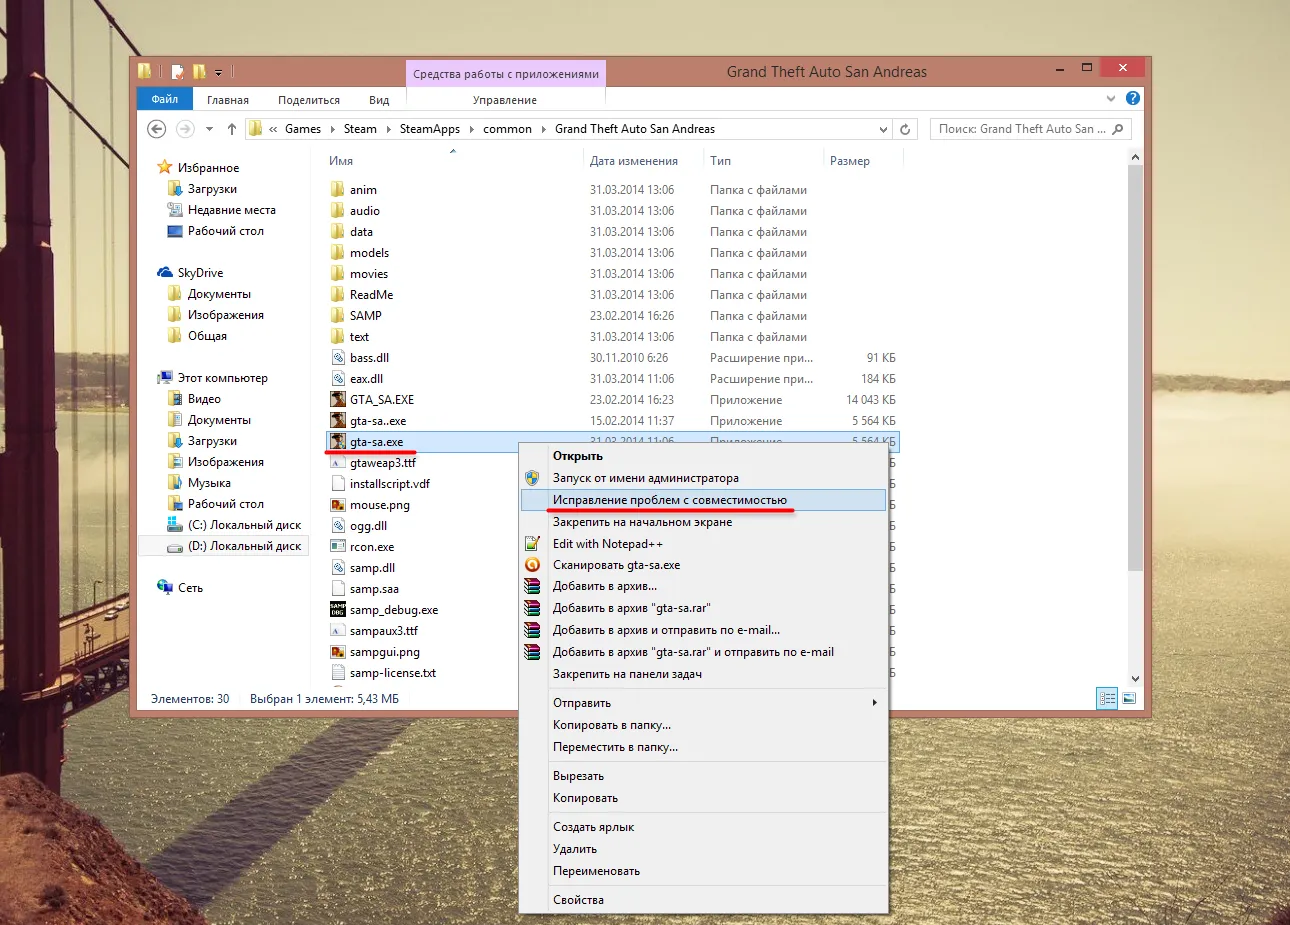This screenshot has width=1290, height=925.
Task: Expand the breadcrumb arrow after SteamApps
Action: [471, 129]
